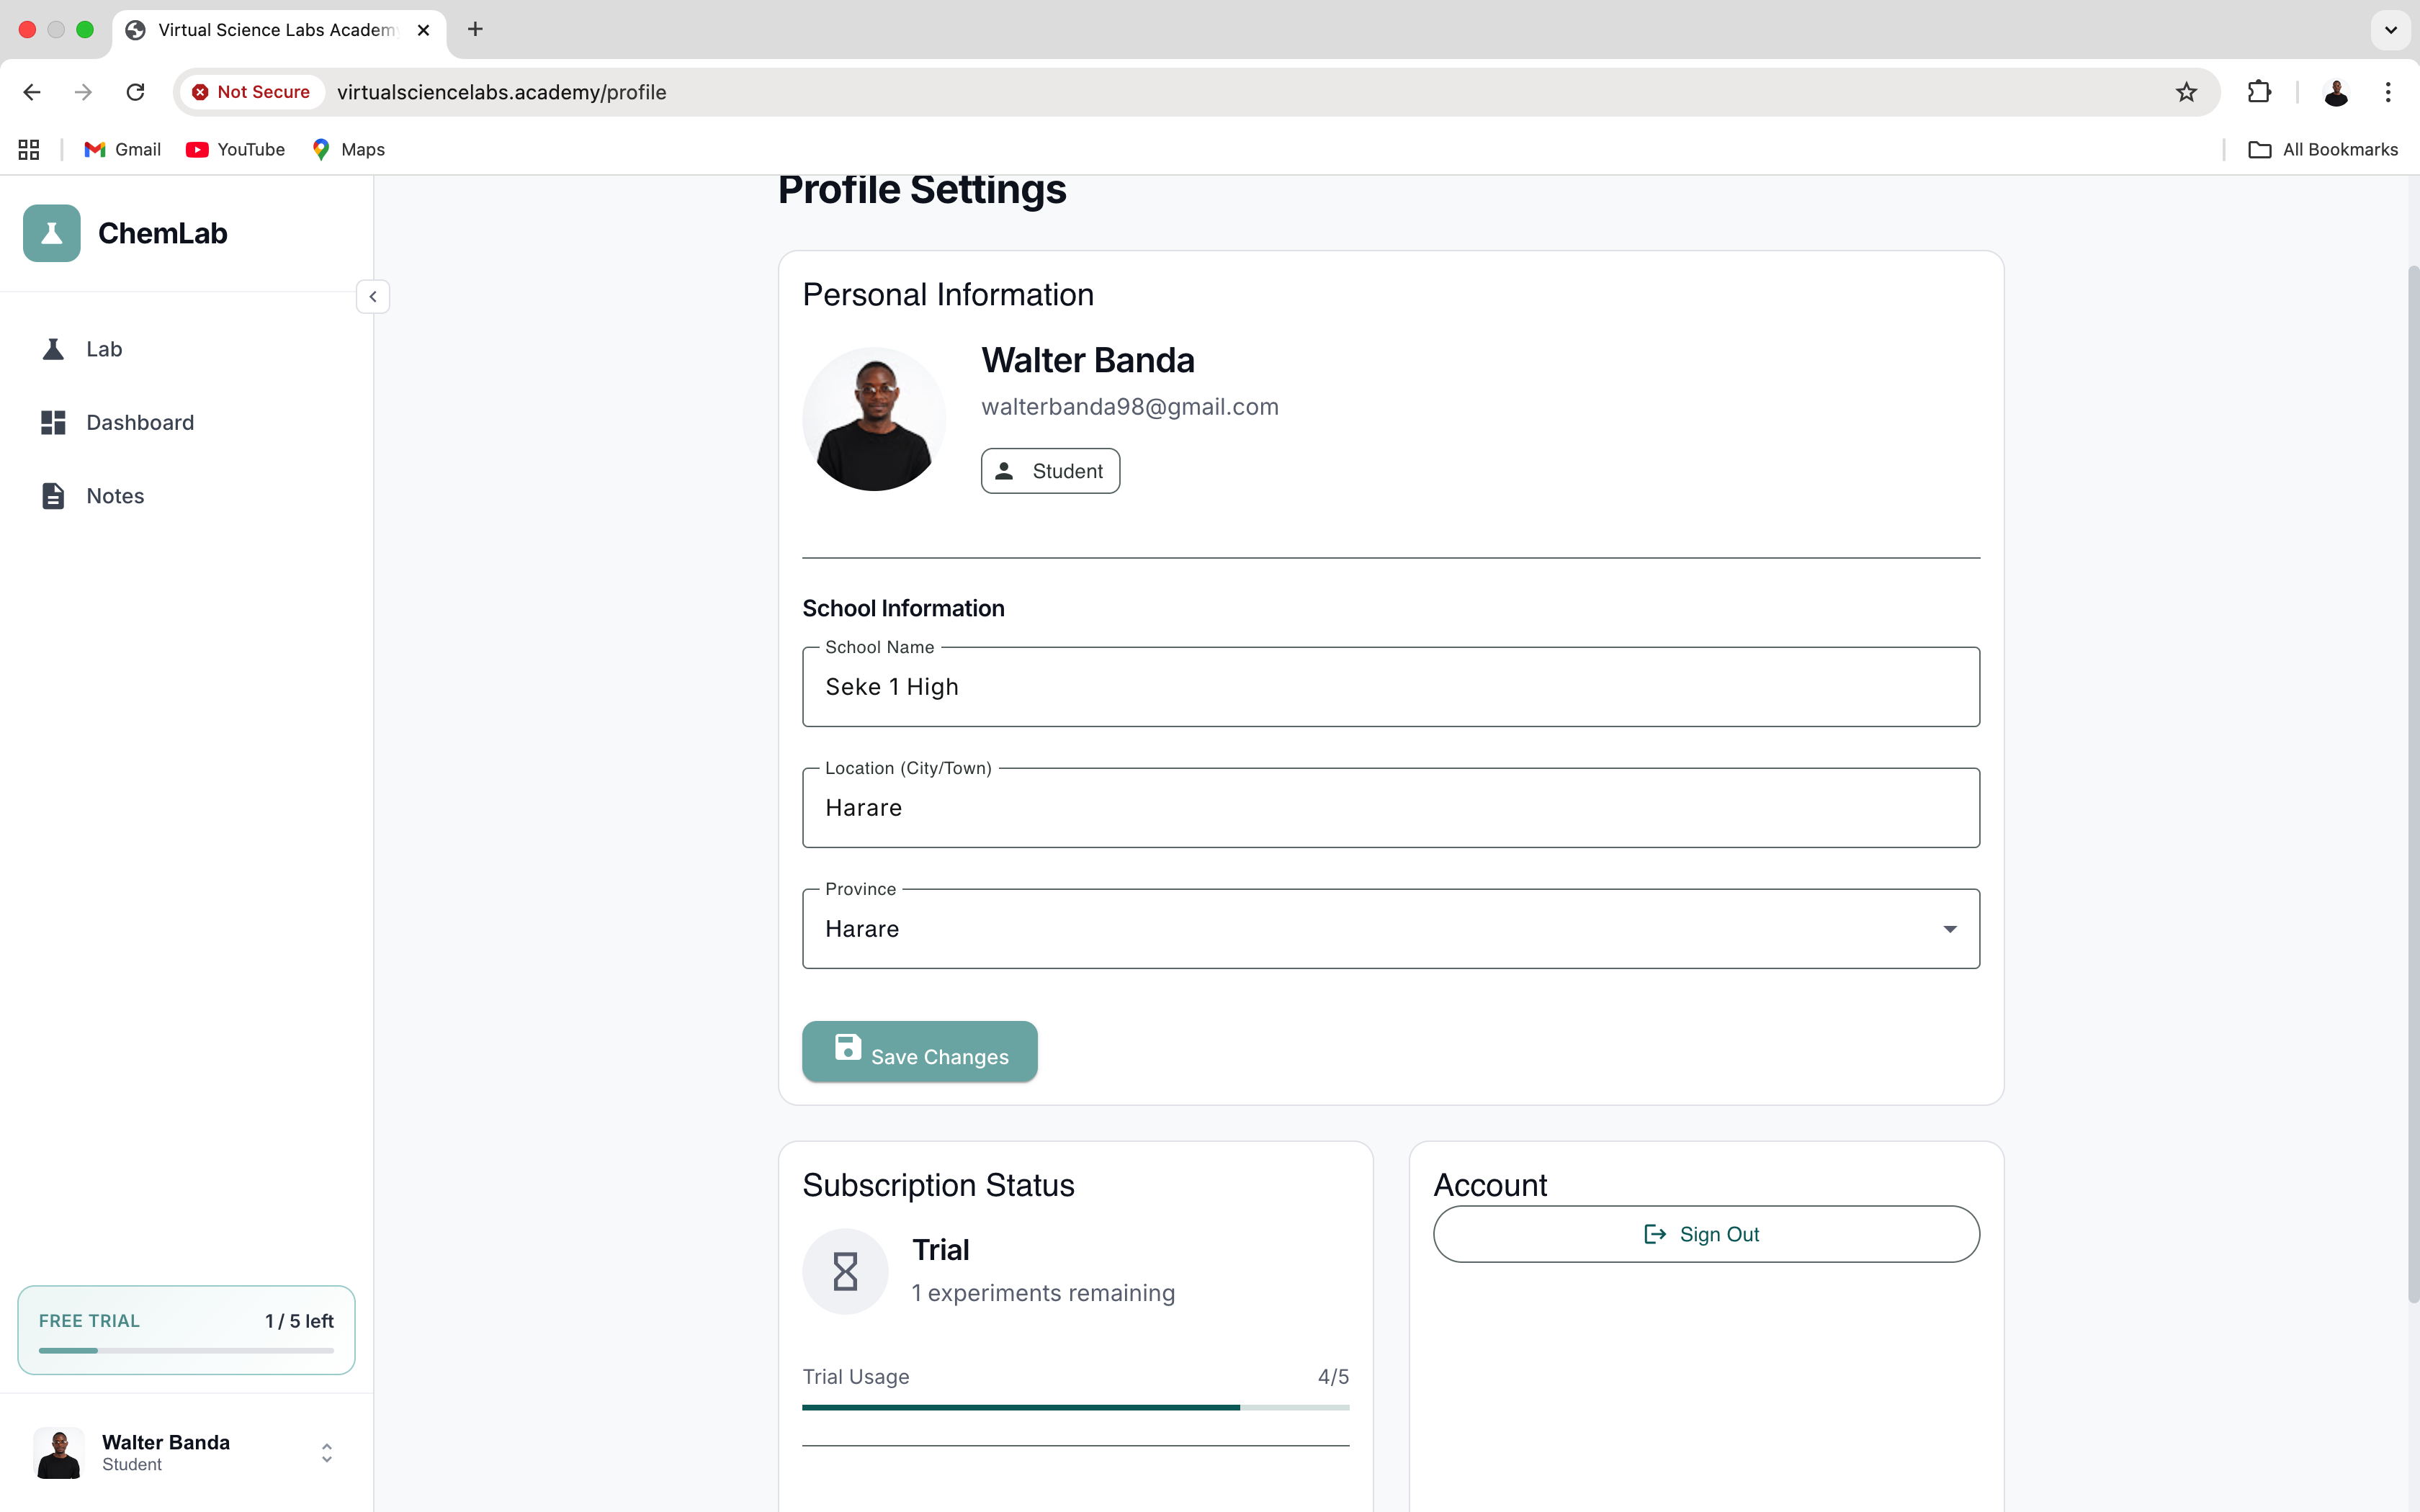The width and height of the screenshot is (2420, 1512).
Task: Click Walter Banda's profile photo
Action: coord(874,419)
